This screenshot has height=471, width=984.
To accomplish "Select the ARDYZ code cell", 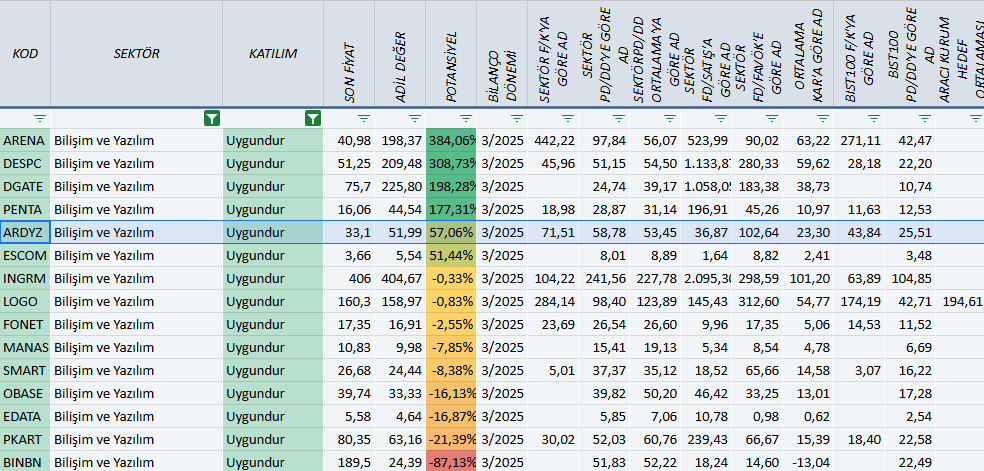I will coord(25,233).
